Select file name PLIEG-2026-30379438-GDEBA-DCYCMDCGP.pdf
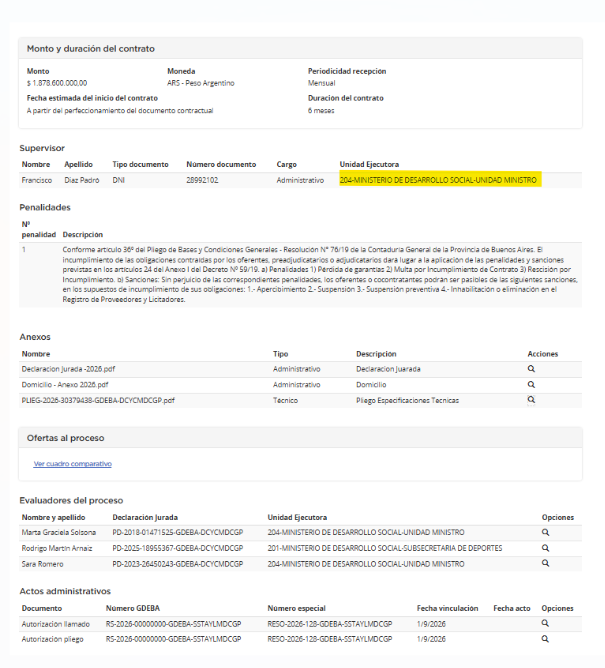The width and height of the screenshot is (605, 668). coord(98,400)
